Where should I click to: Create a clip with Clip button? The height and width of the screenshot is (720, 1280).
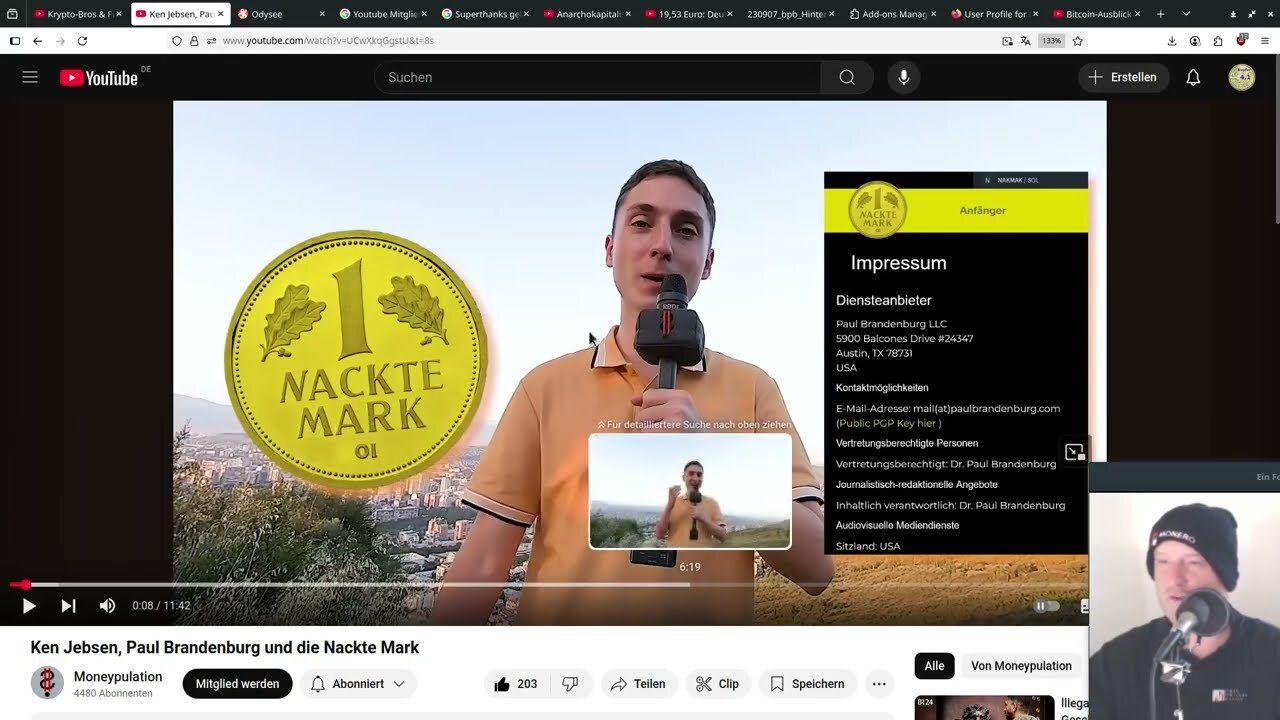point(717,684)
